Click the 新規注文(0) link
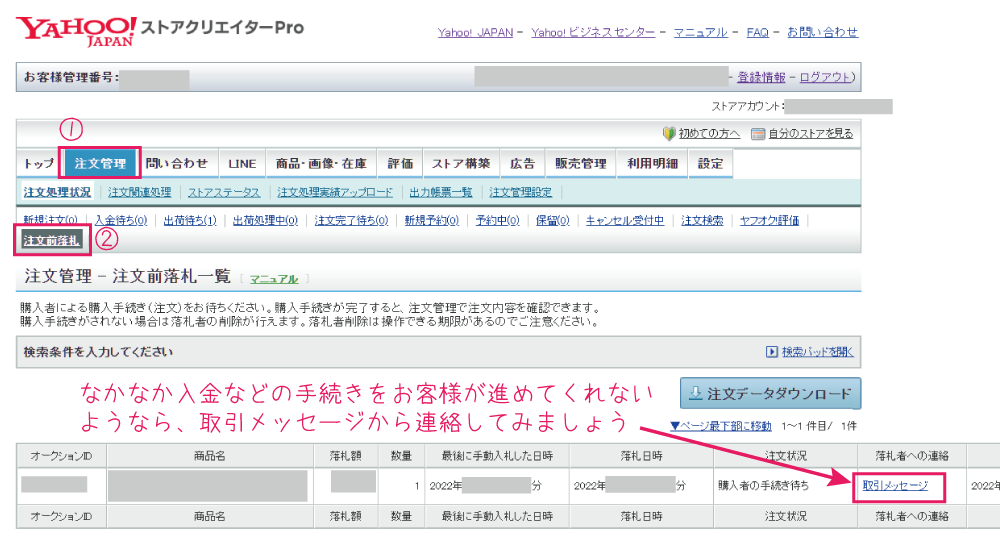The image size is (1000, 540). [x=50, y=220]
